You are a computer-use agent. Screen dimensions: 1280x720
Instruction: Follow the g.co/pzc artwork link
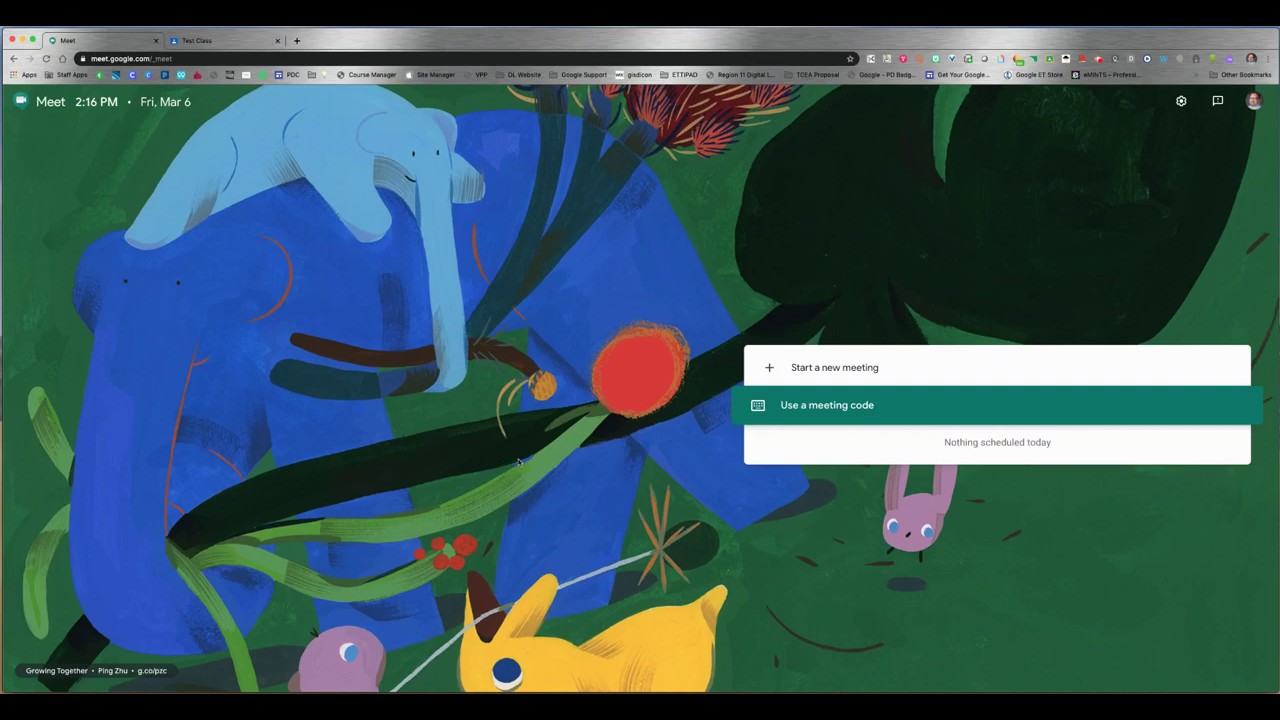click(x=152, y=671)
